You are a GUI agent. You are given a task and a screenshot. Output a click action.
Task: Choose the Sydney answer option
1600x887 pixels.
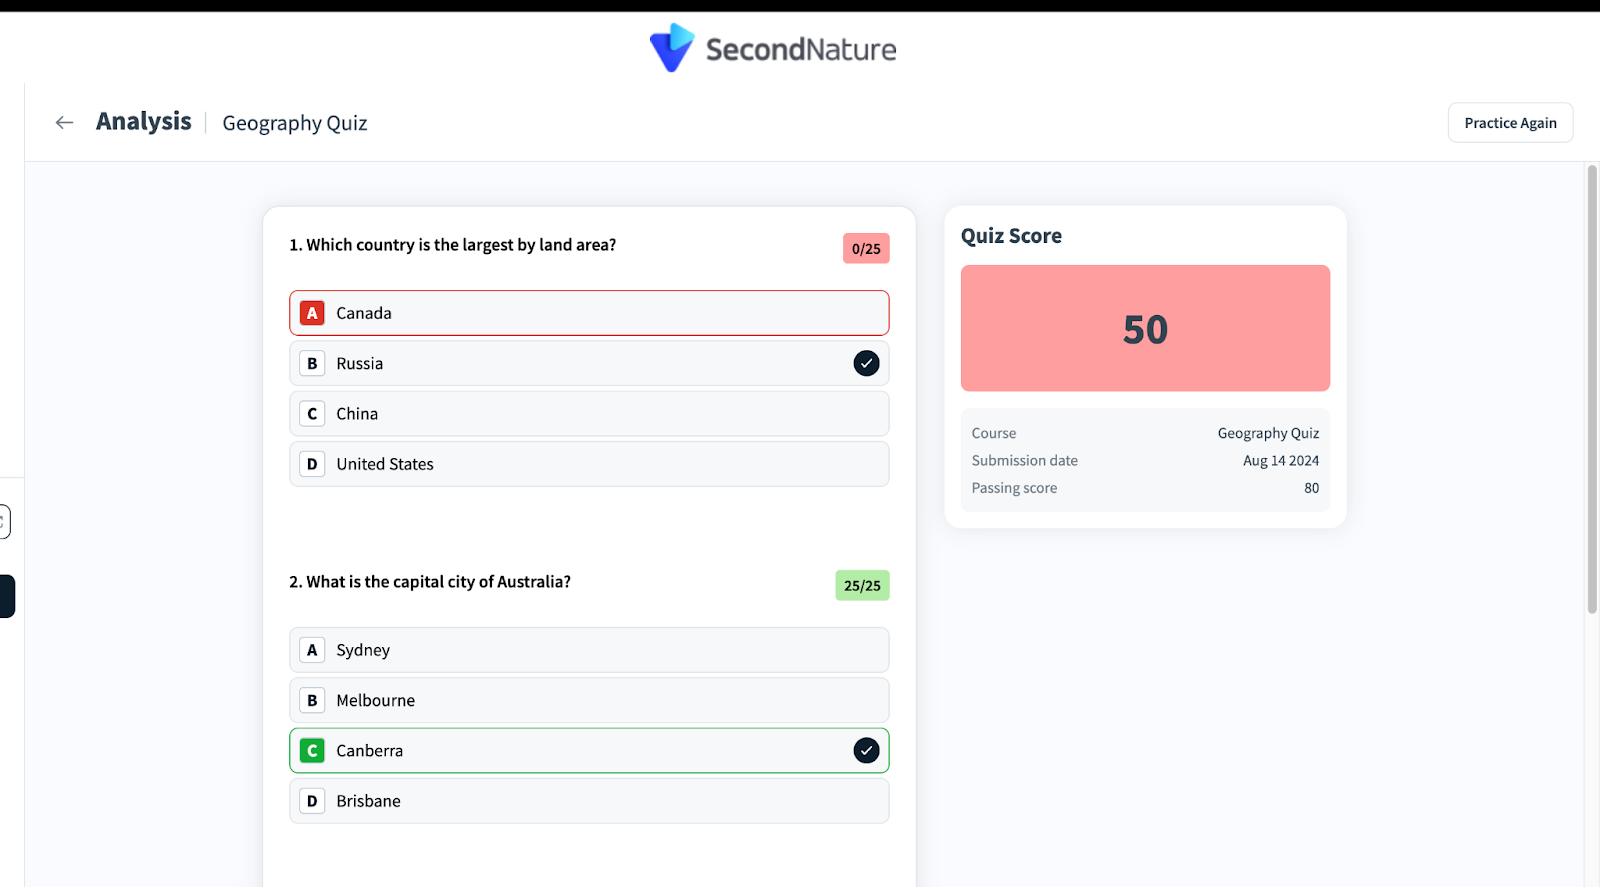(588, 650)
